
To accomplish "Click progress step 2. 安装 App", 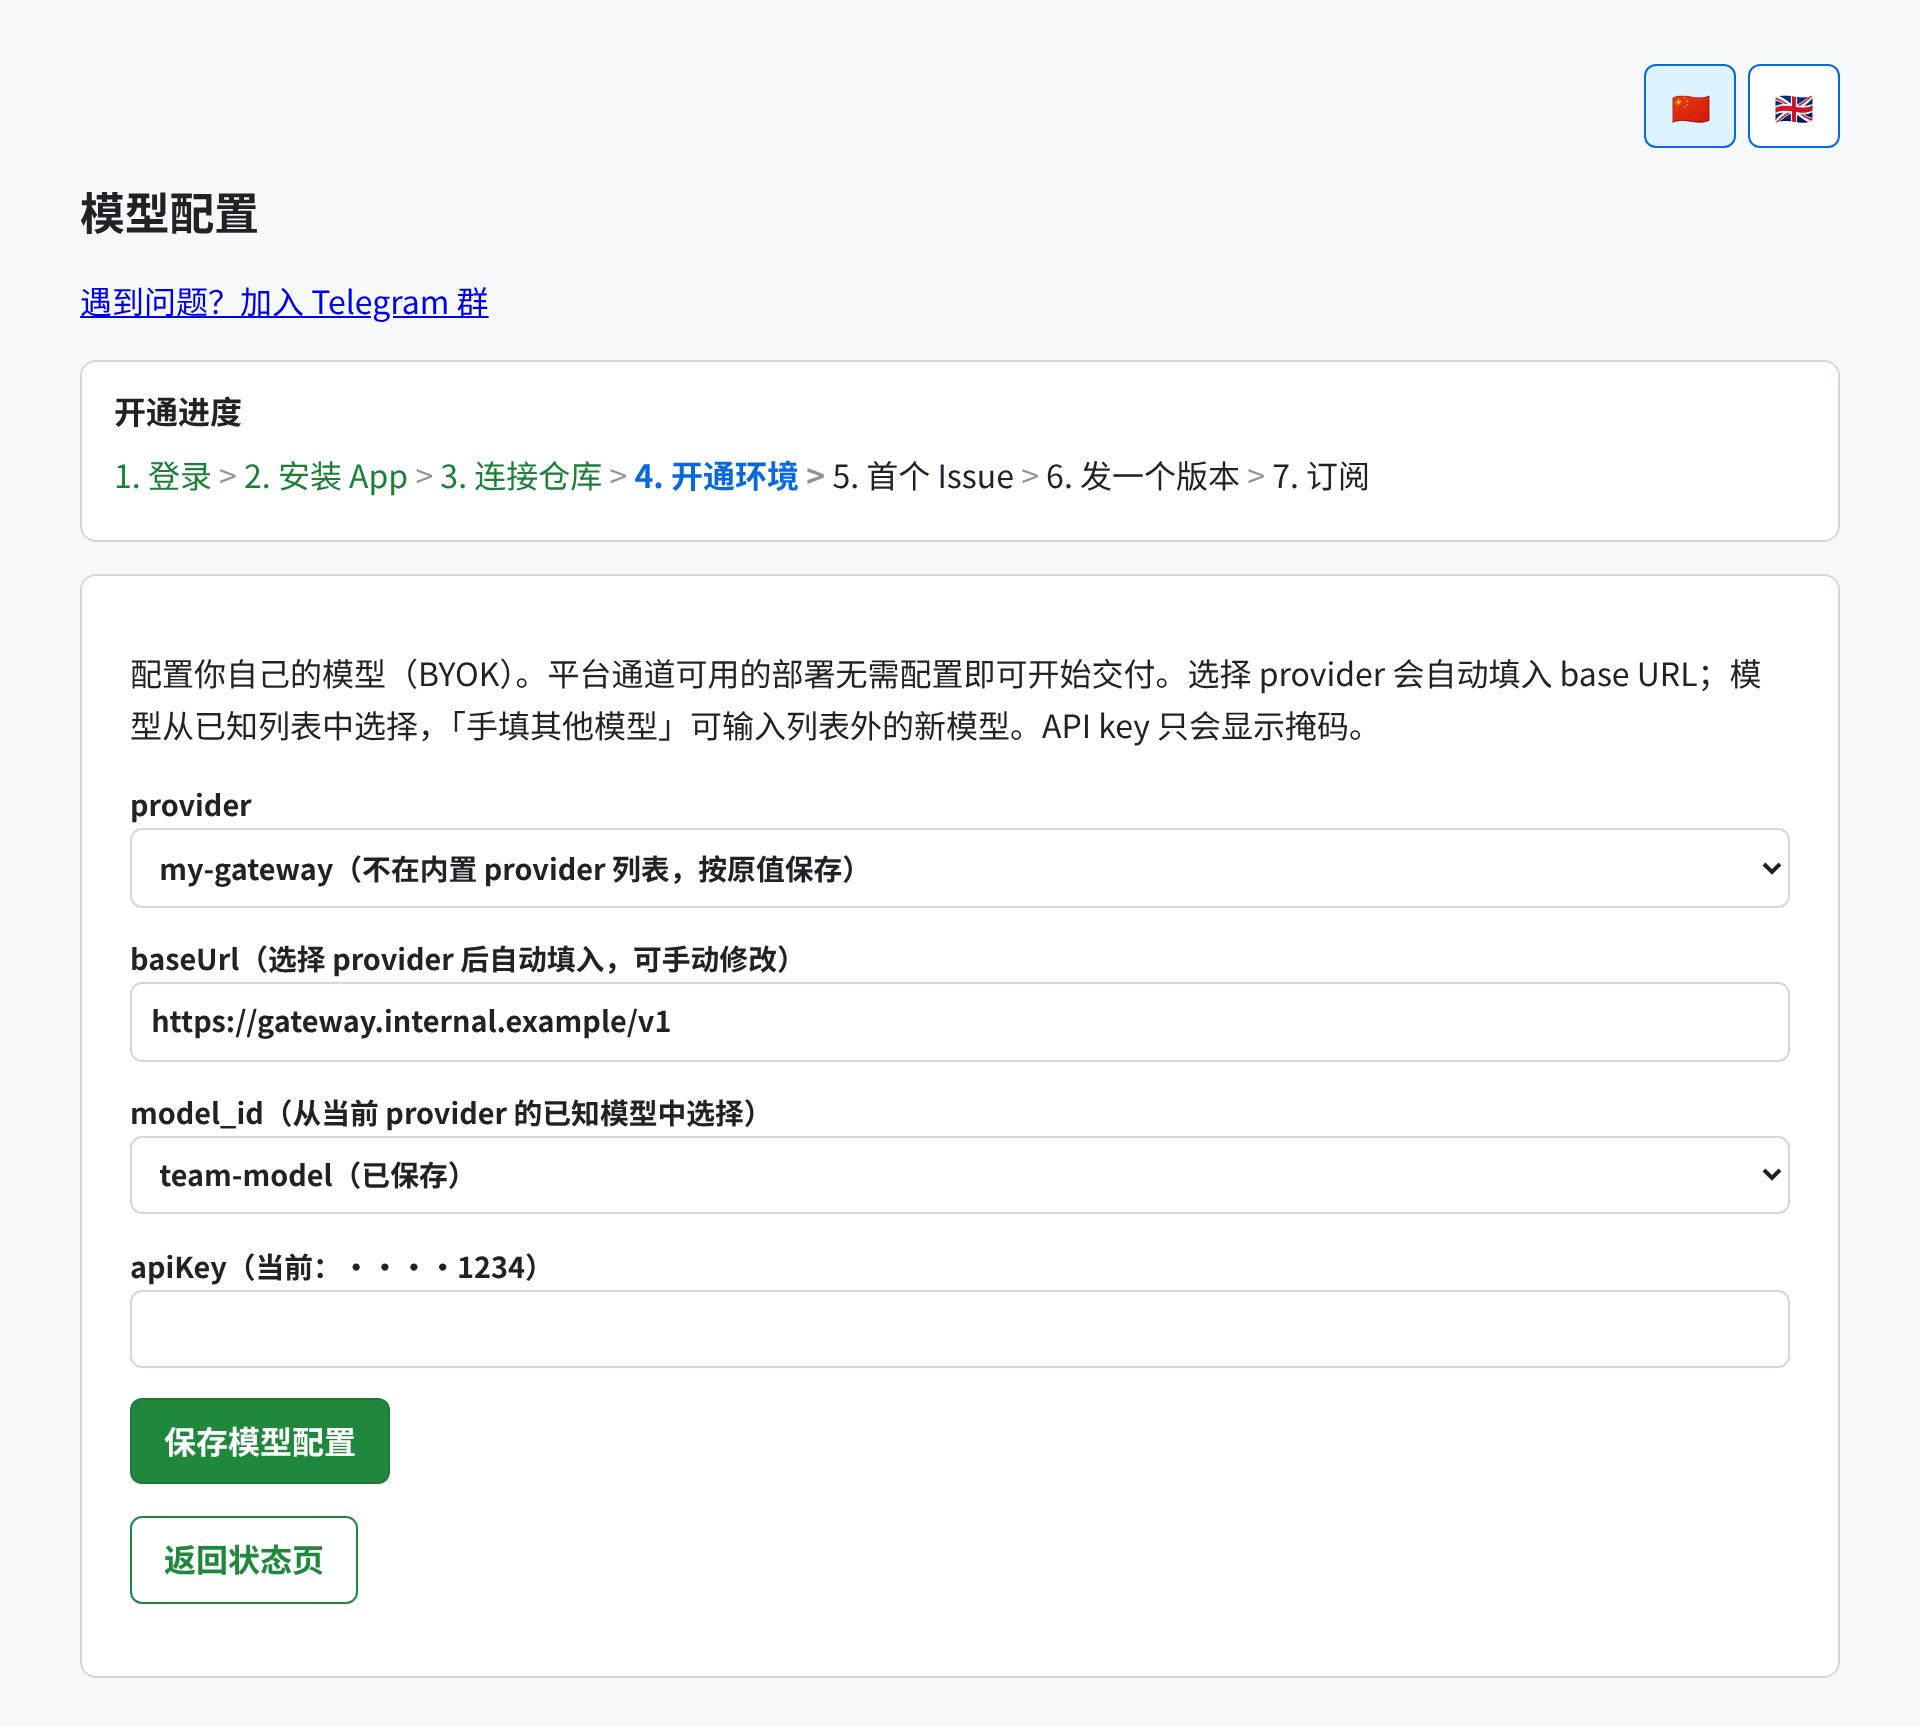I will (325, 477).
